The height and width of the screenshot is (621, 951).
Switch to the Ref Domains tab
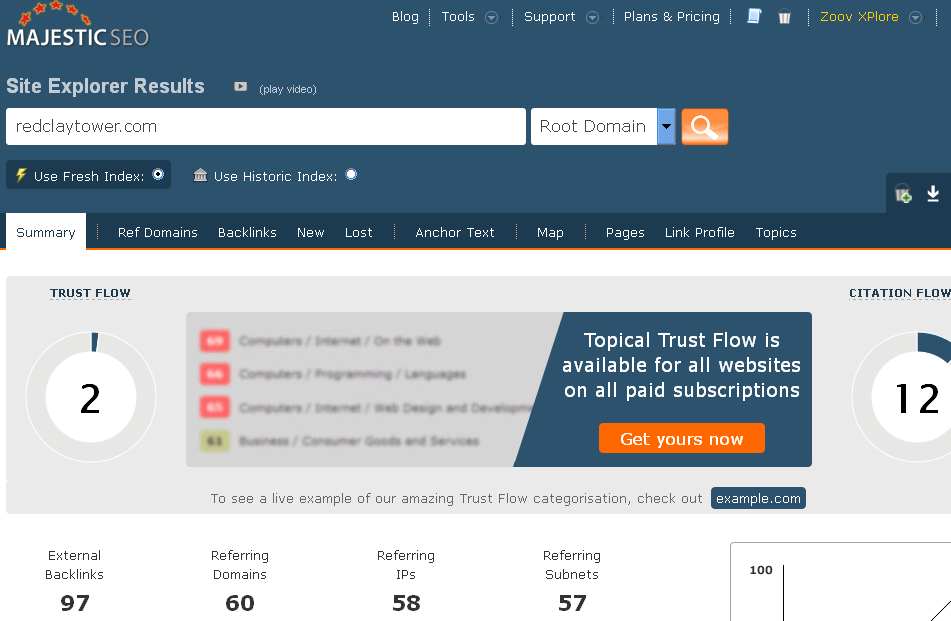click(x=158, y=233)
